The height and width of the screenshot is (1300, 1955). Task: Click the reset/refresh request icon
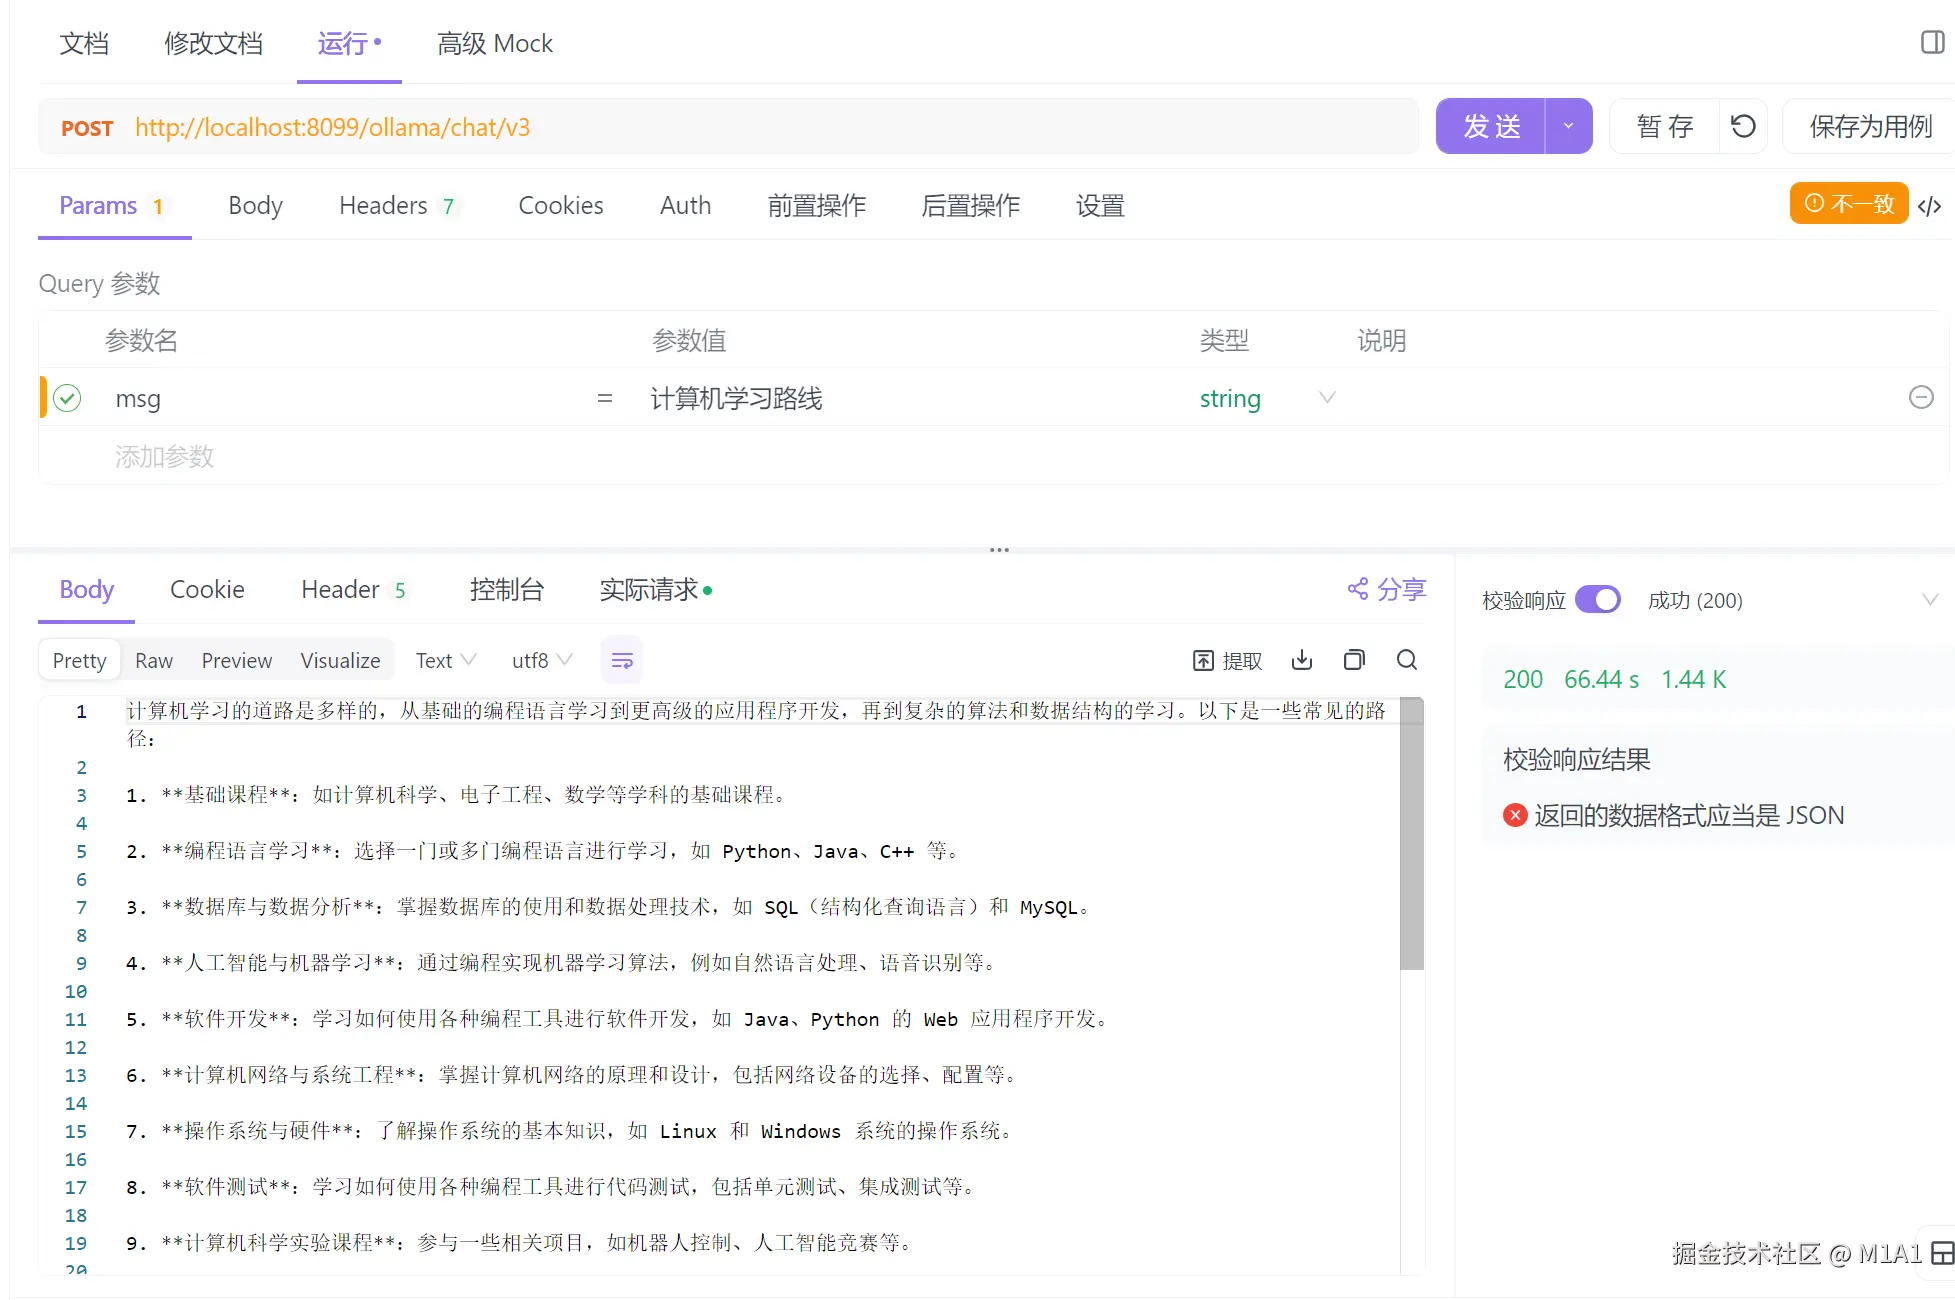tap(1743, 126)
